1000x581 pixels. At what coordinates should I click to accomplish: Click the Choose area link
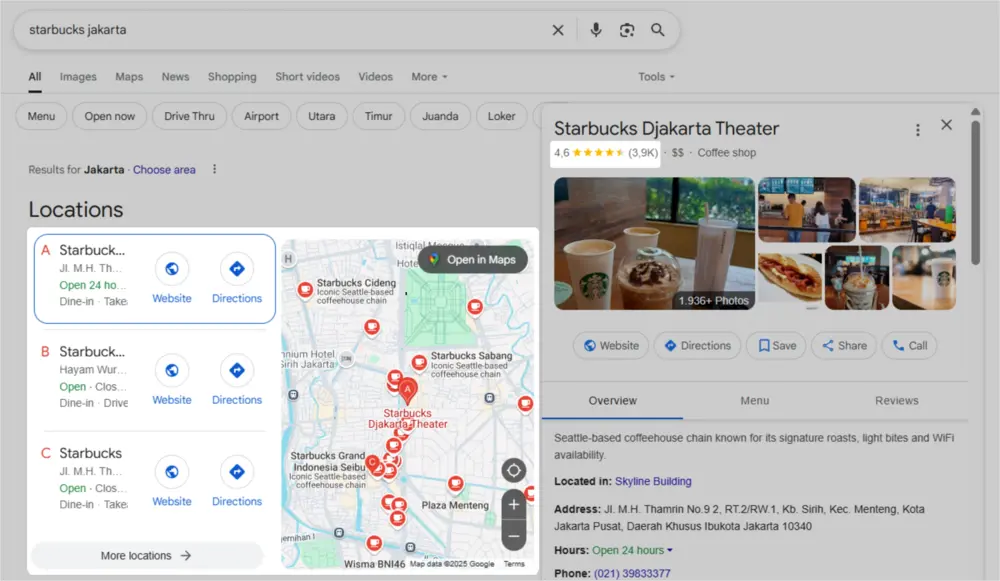click(x=164, y=170)
